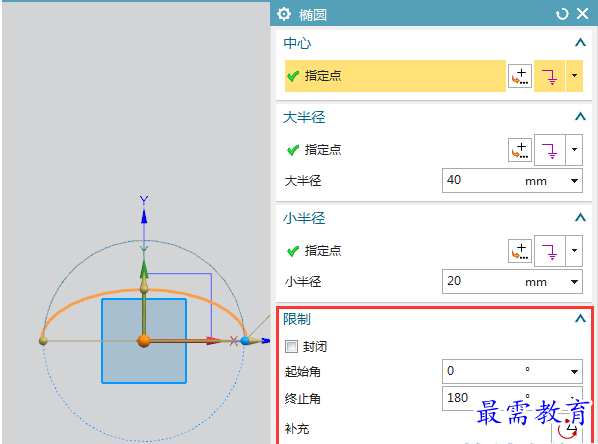The image size is (598, 444).
Task: Click inferred point icon in 中心 section
Action: tap(549, 76)
